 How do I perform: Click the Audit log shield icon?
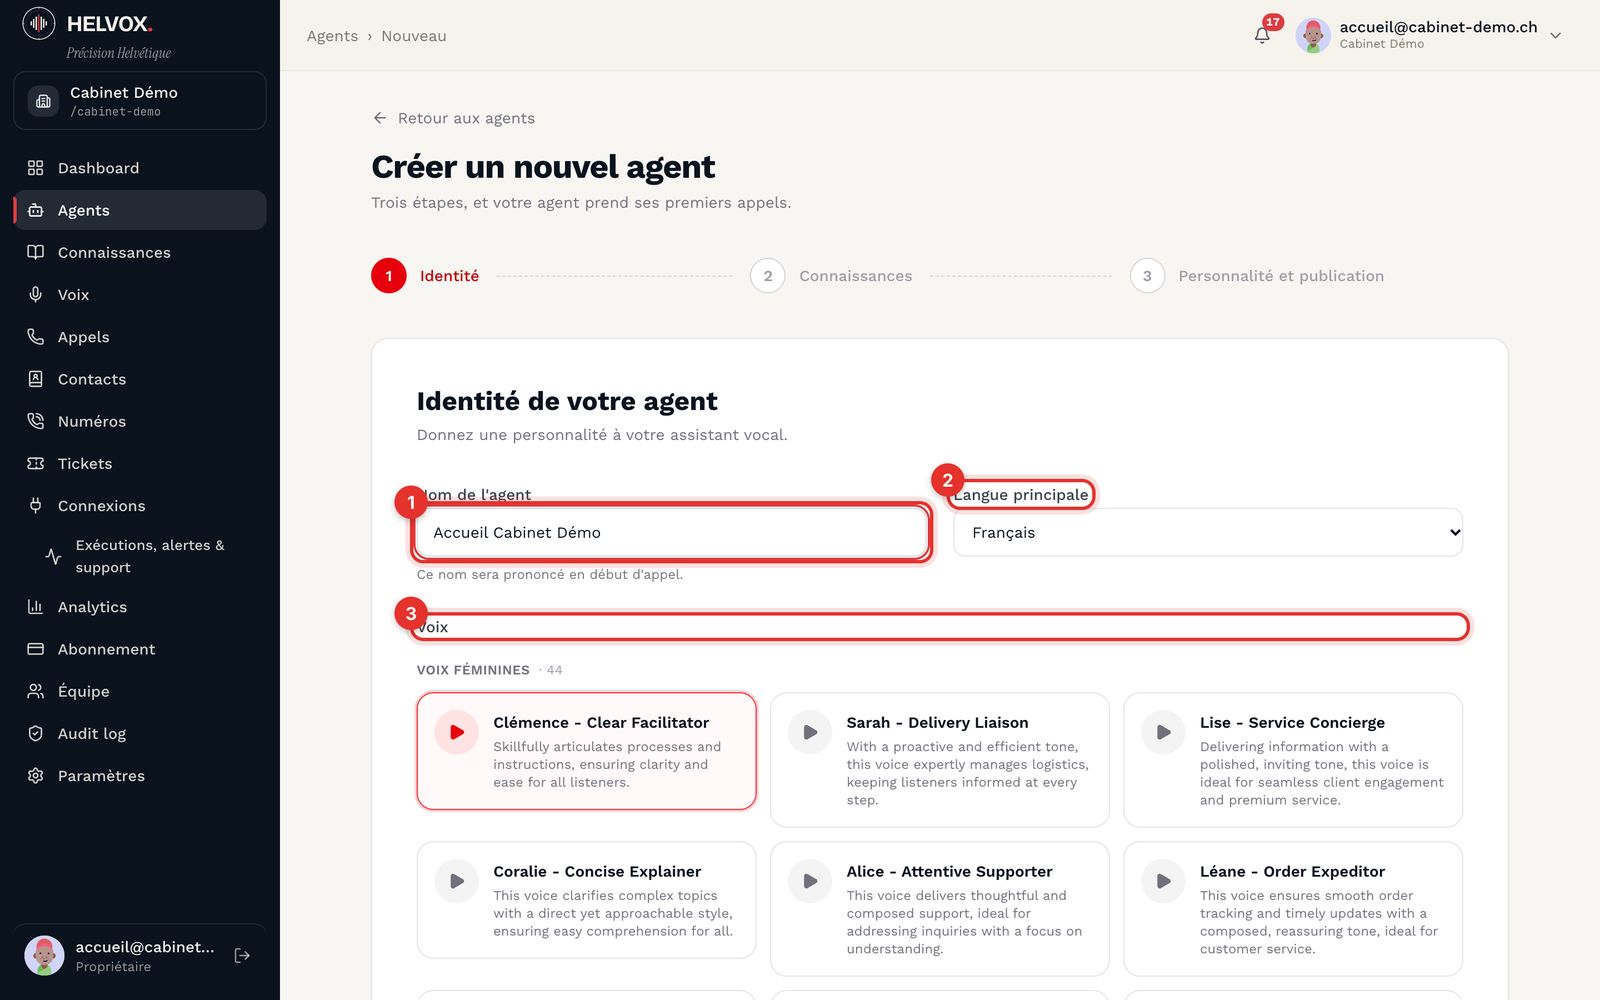[36, 733]
